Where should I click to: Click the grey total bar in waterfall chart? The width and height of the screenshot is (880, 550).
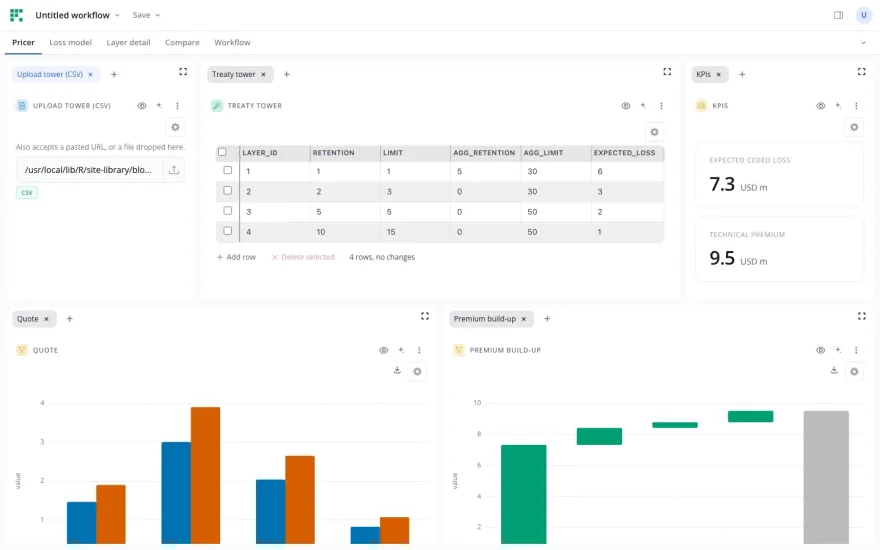tap(826, 477)
